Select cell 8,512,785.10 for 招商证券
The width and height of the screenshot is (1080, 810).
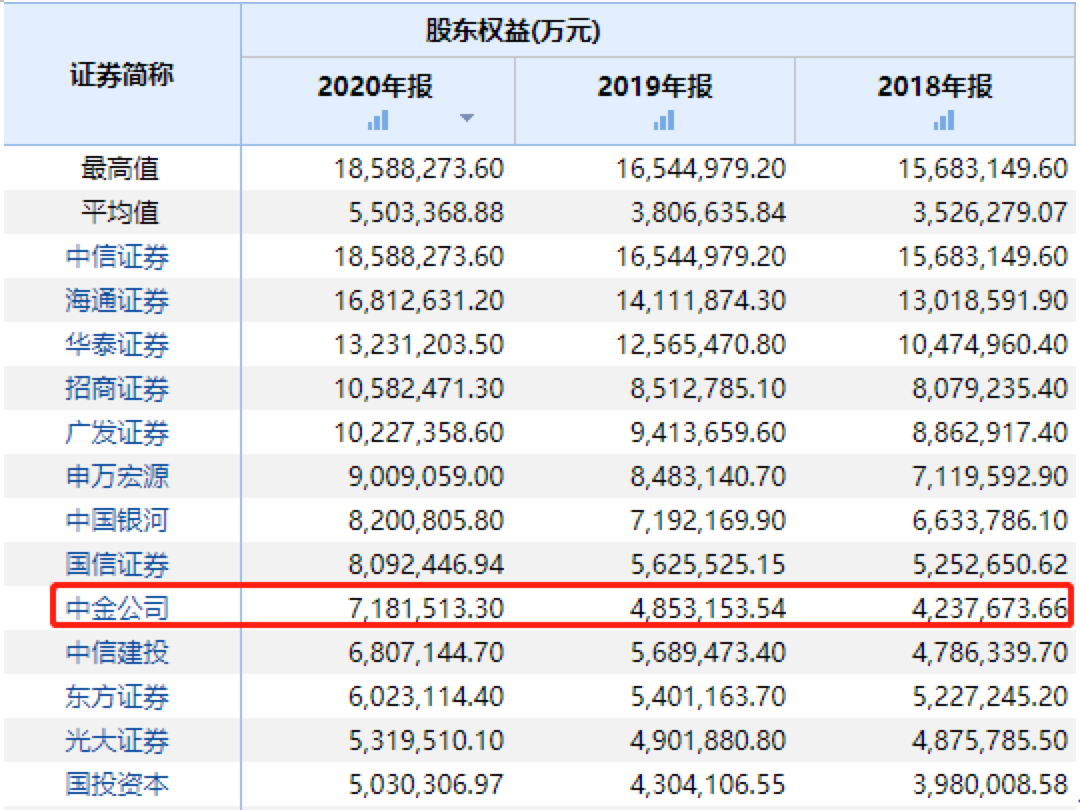click(x=708, y=388)
